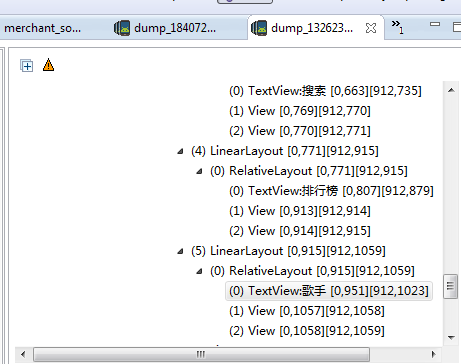Screen dimensions: 461x364
Task: Toggle the NAF nodes warning triangle icon
Action: coord(49,65)
